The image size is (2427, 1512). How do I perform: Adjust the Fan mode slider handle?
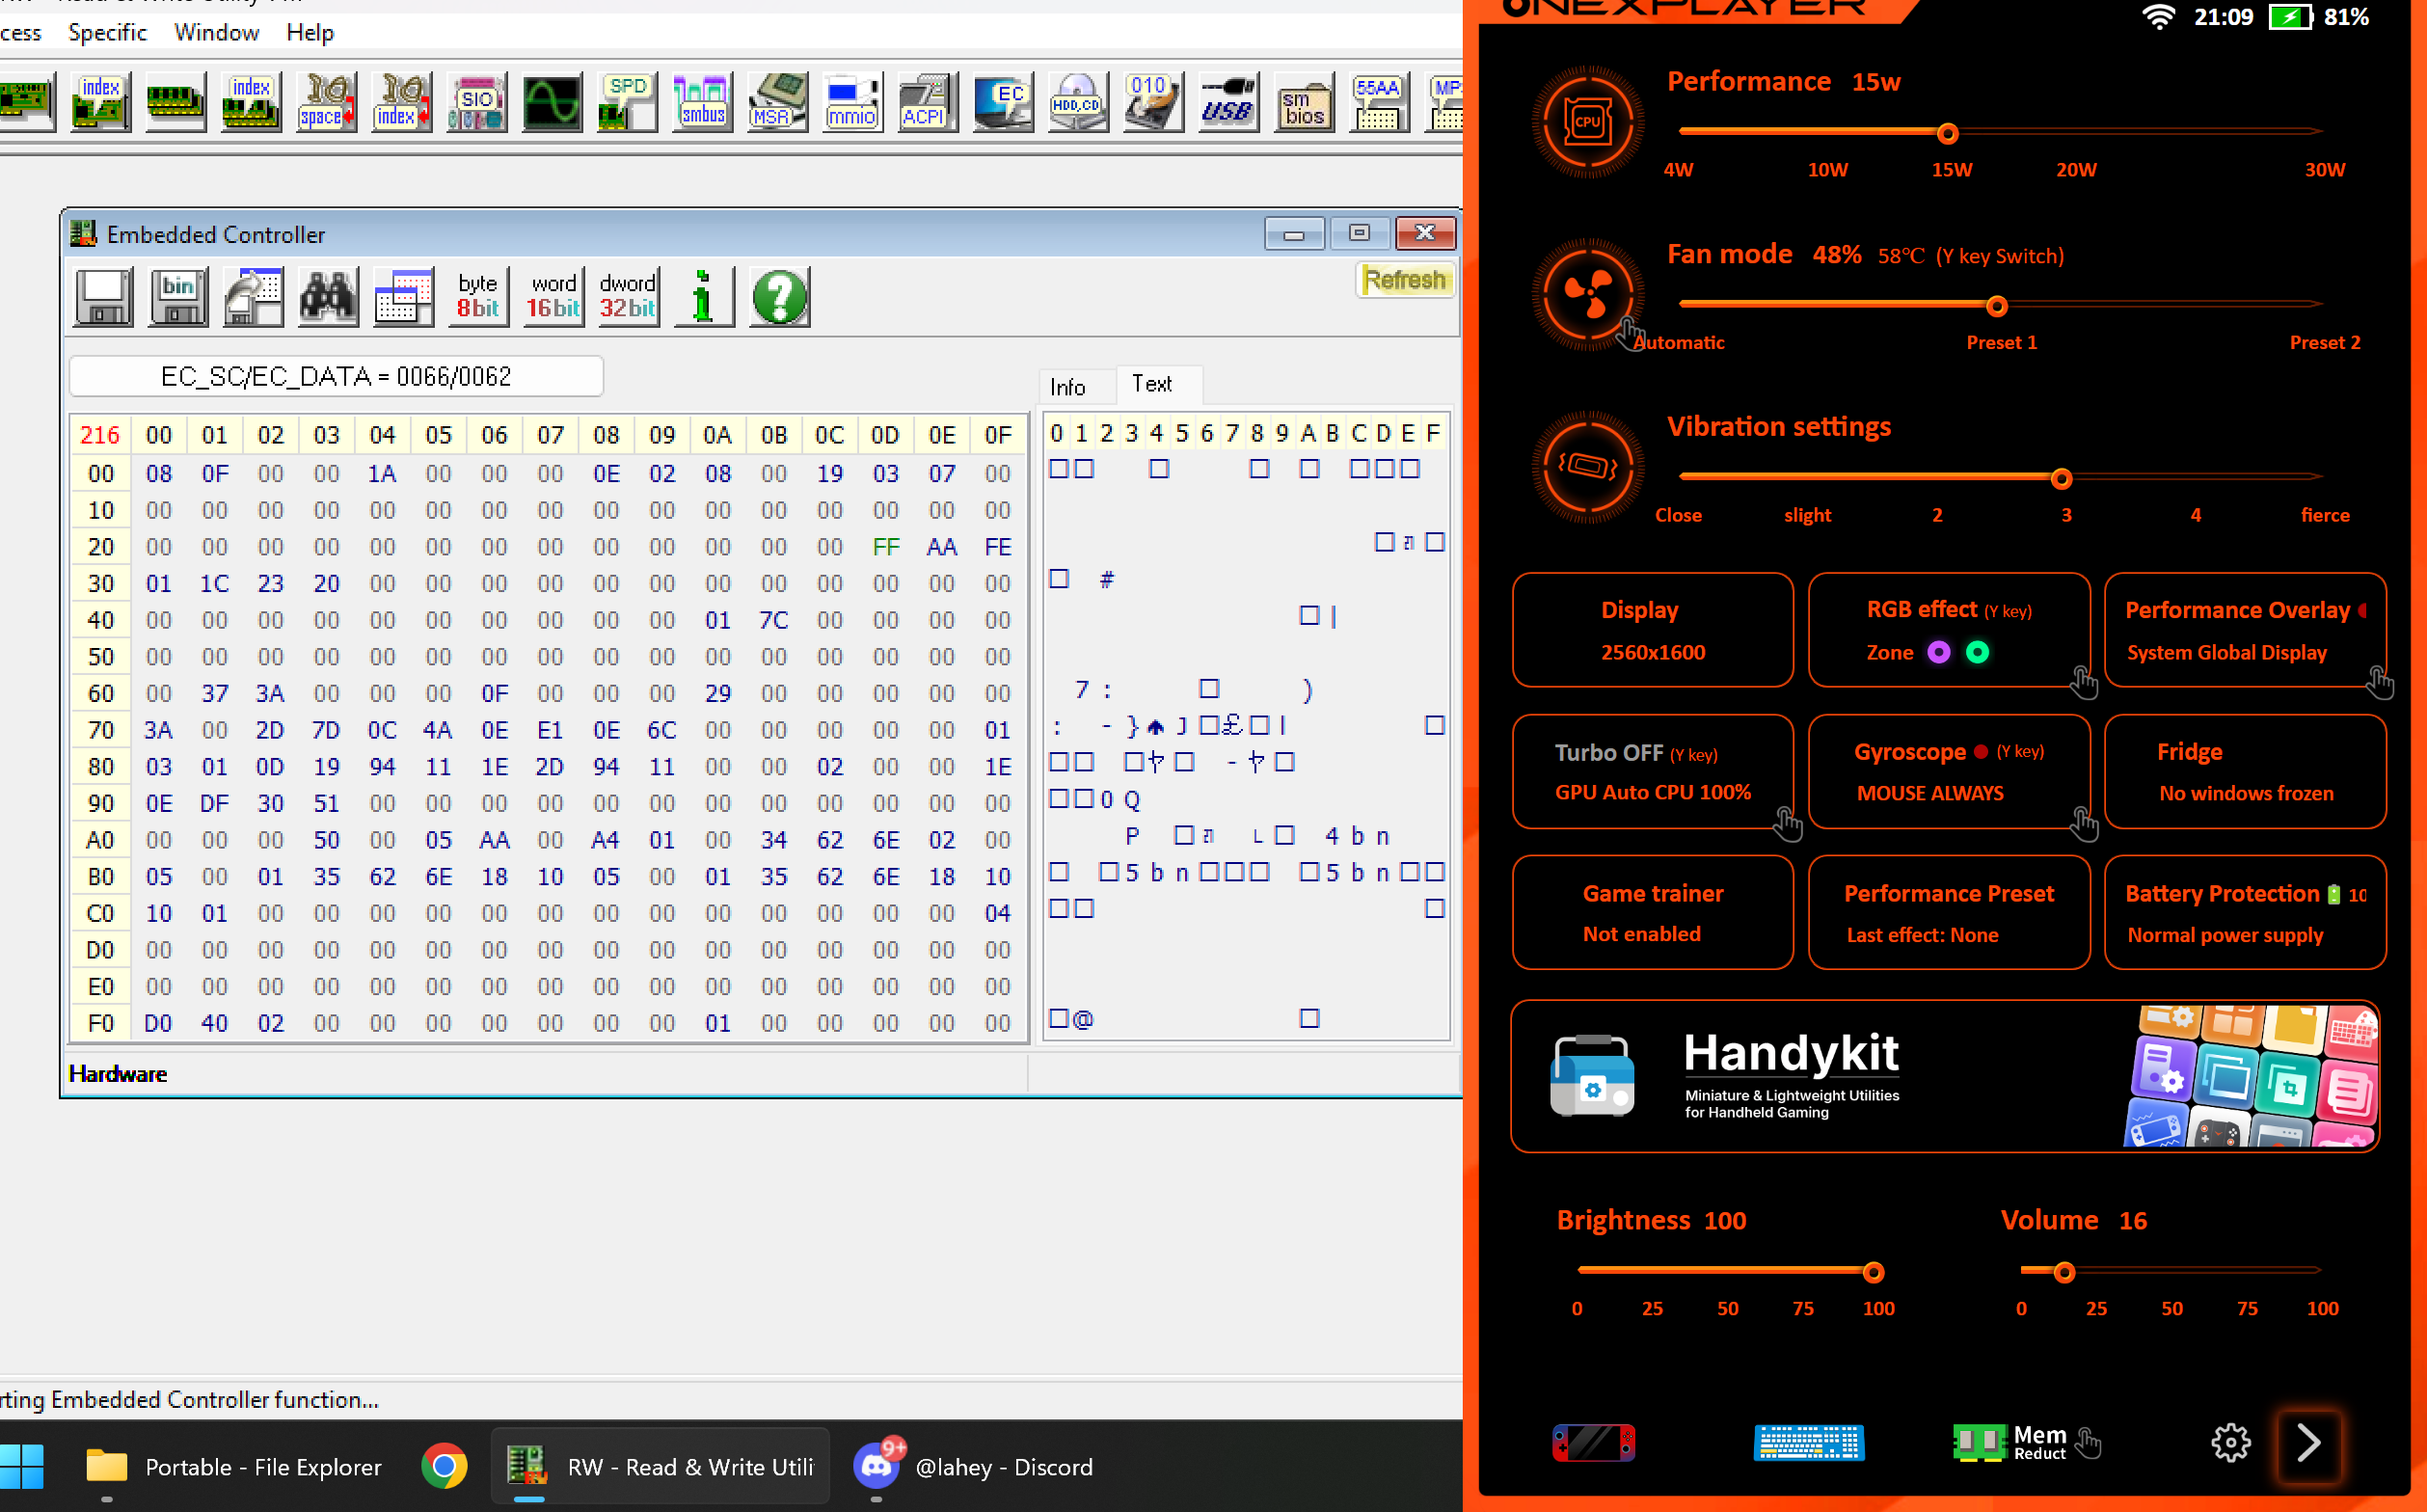[x=1996, y=306]
